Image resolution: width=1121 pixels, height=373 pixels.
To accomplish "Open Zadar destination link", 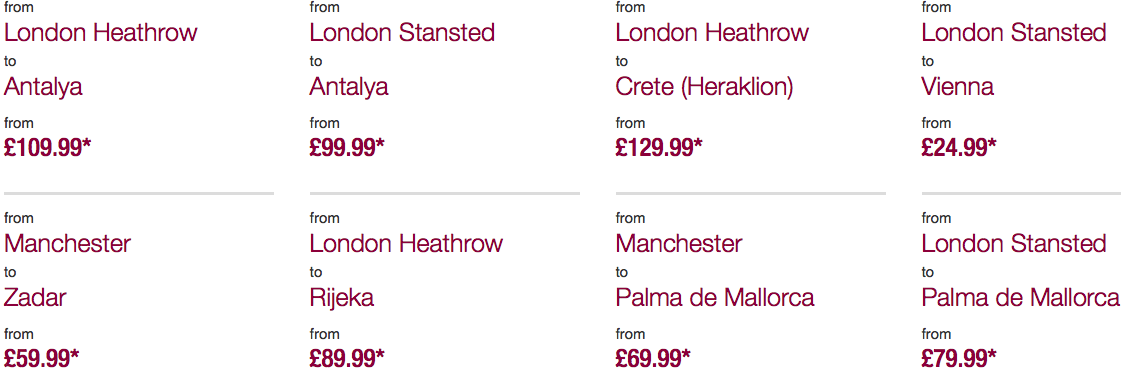I will [x=35, y=298].
